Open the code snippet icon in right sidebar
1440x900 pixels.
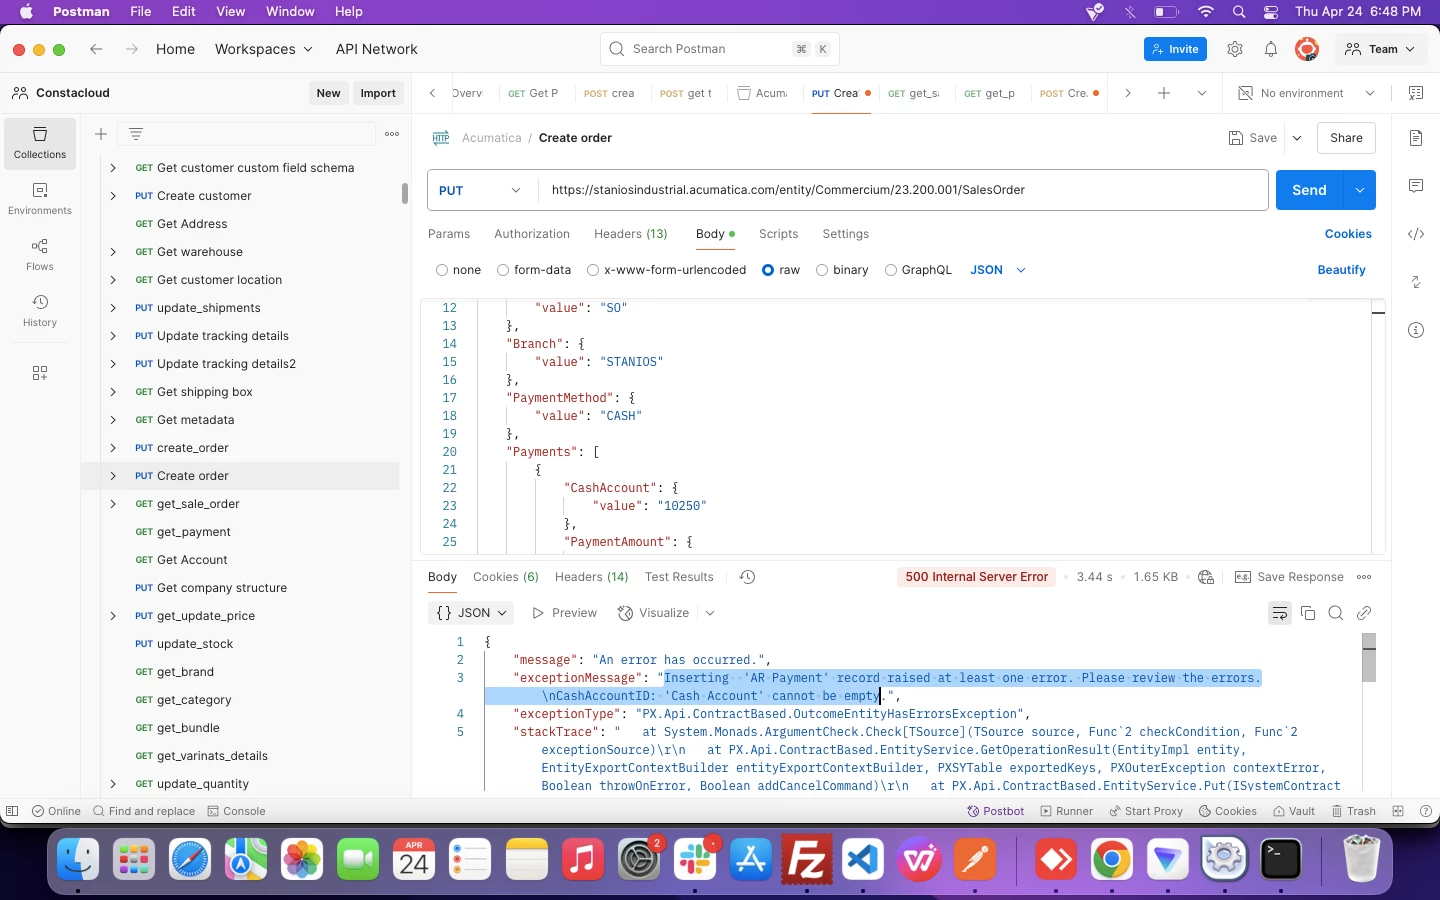click(1416, 234)
